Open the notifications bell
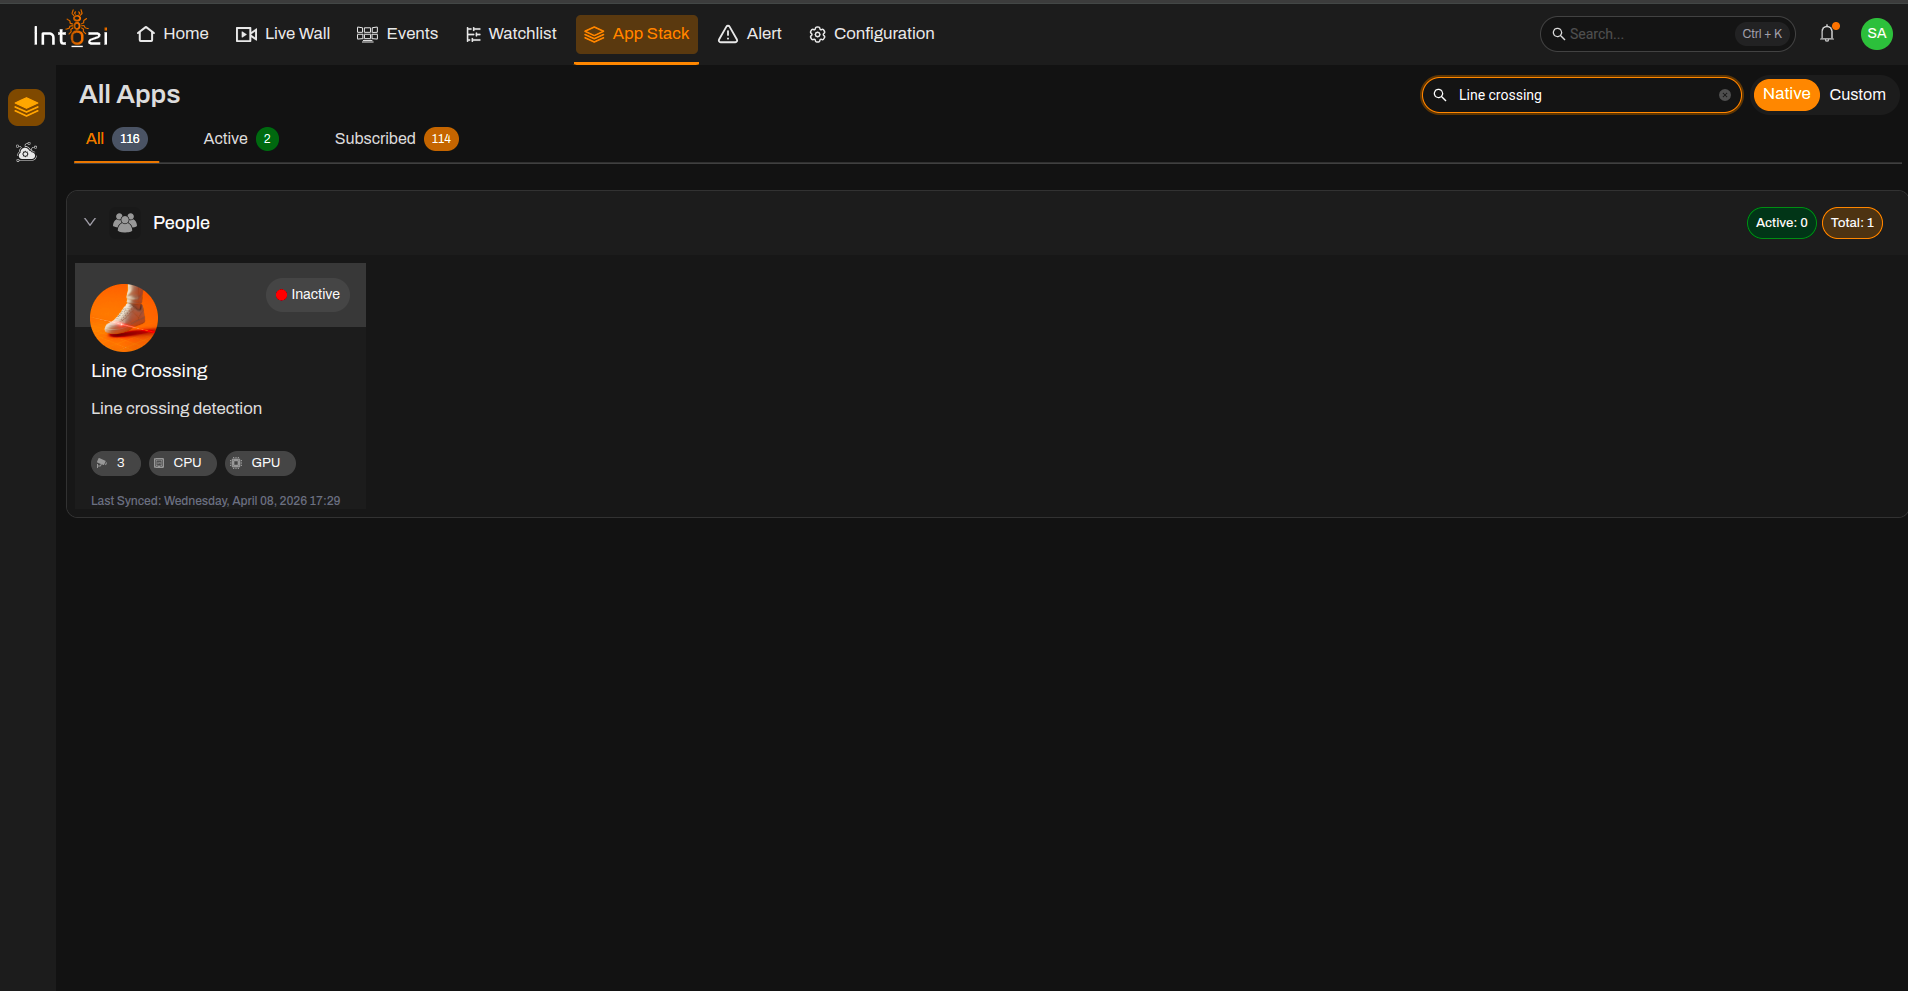Viewport: 1908px width, 991px height. pos(1827,33)
